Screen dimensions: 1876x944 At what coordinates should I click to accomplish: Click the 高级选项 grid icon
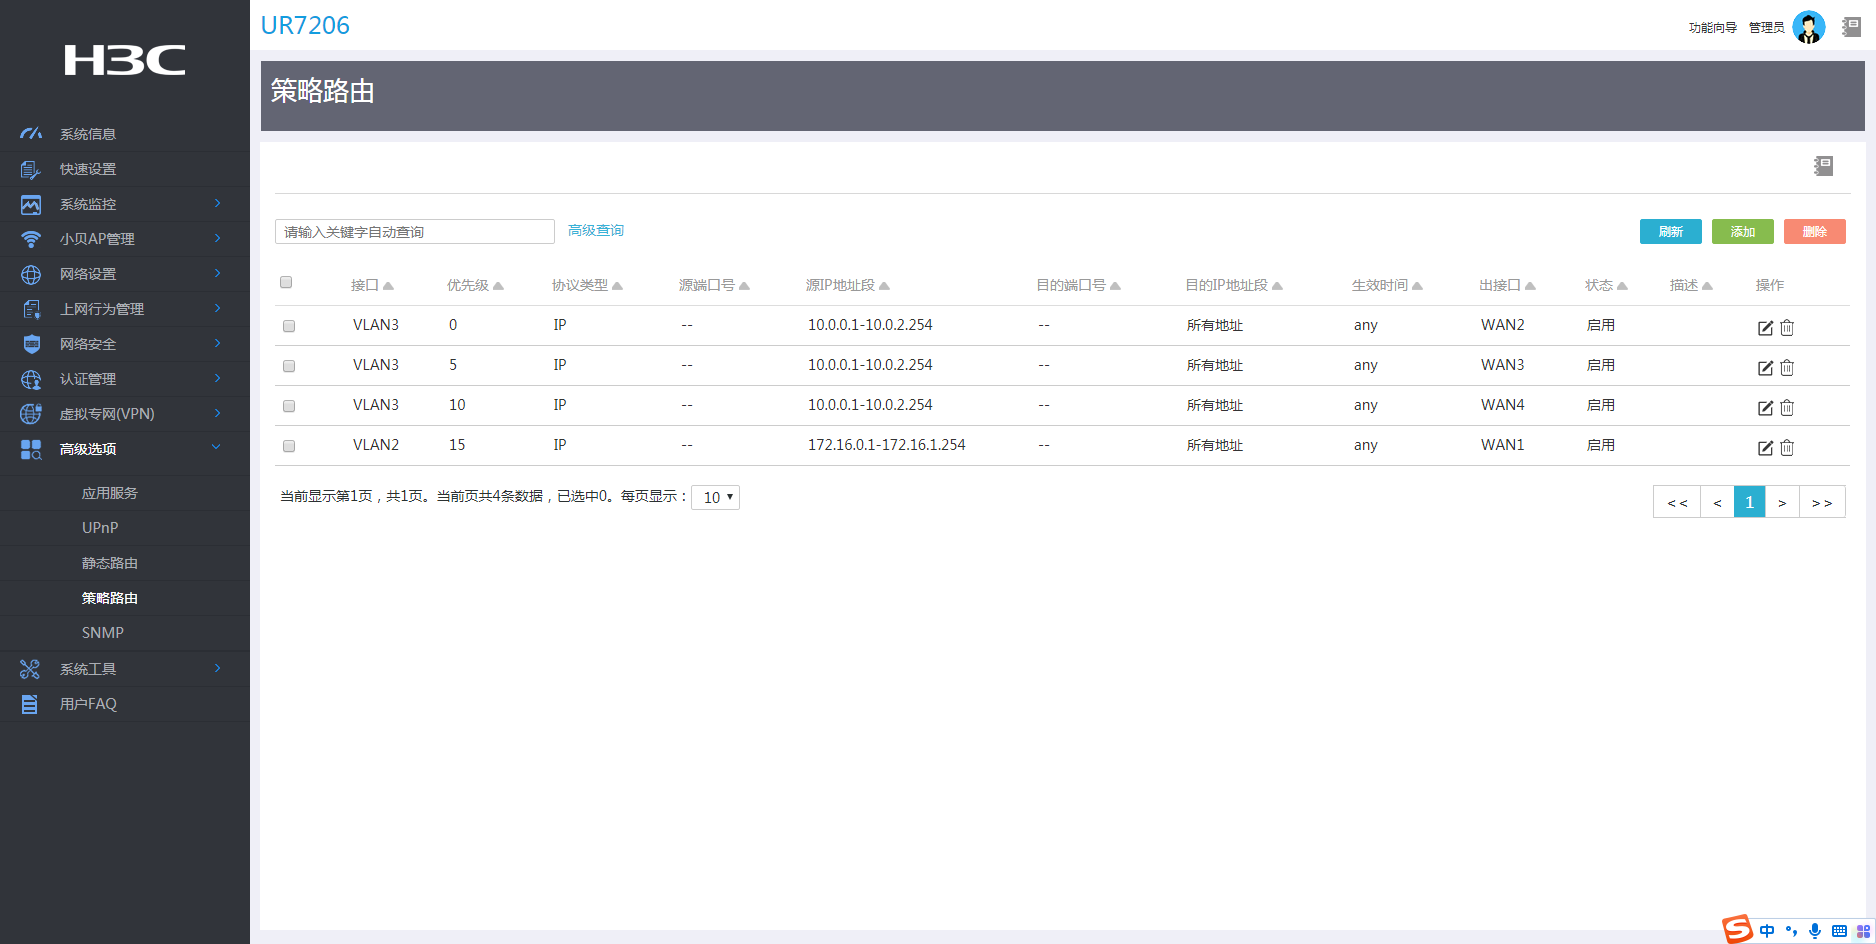coord(31,449)
